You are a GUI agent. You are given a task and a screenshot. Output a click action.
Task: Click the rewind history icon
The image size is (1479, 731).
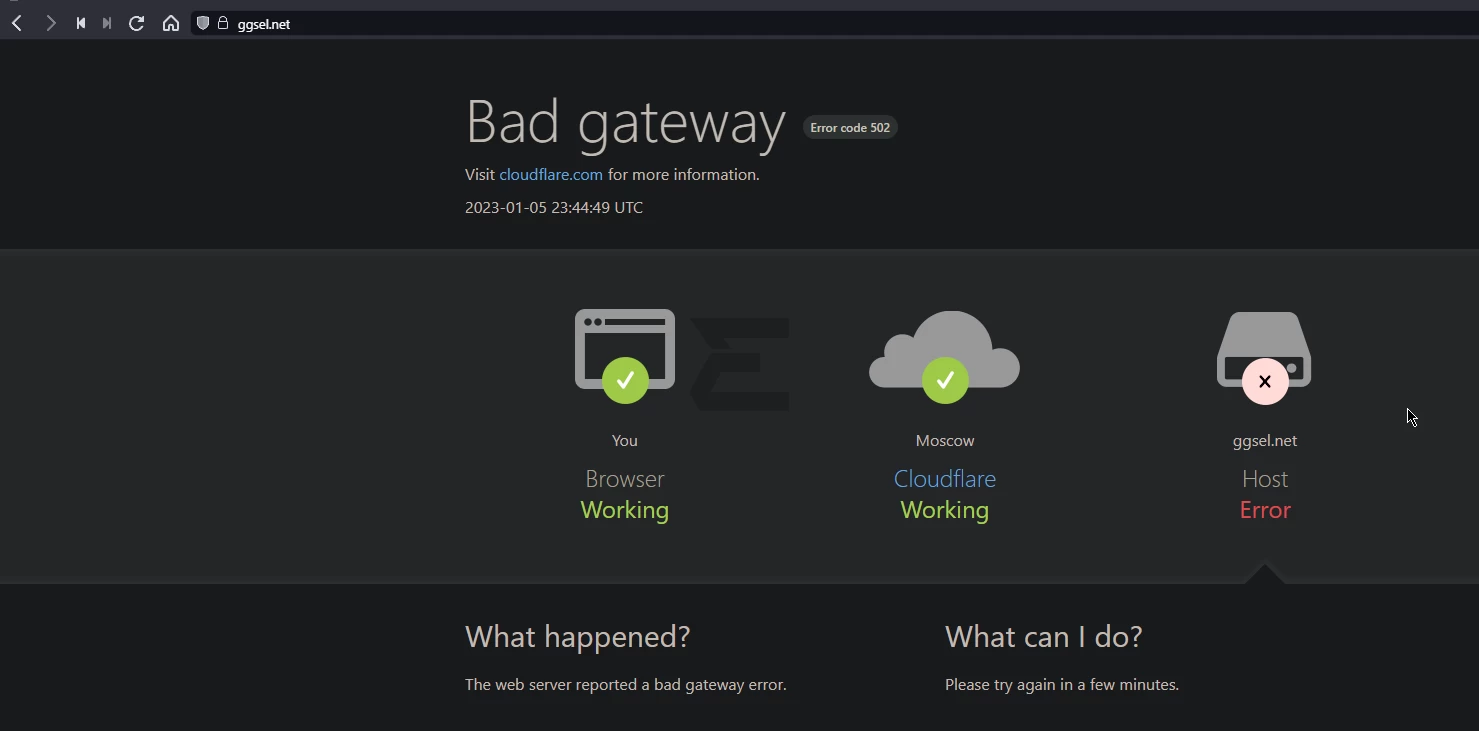[81, 23]
